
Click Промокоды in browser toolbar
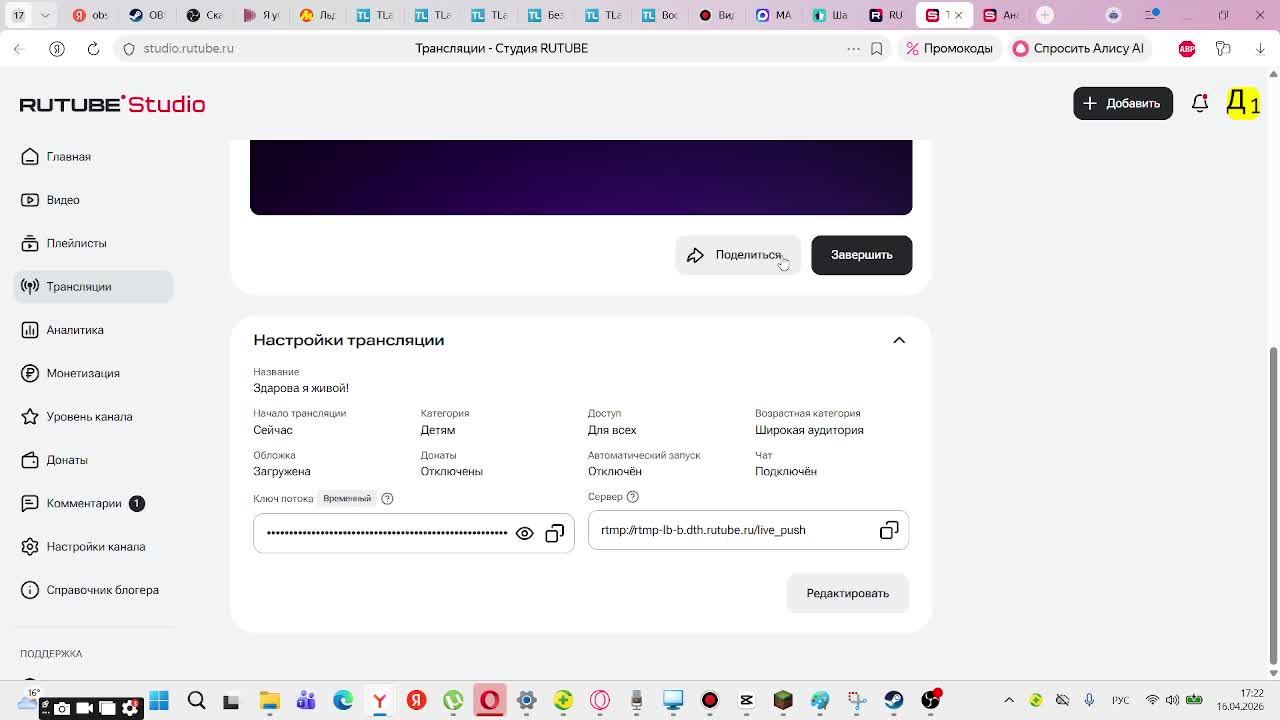pyautogui.click(x=949, y=48)
